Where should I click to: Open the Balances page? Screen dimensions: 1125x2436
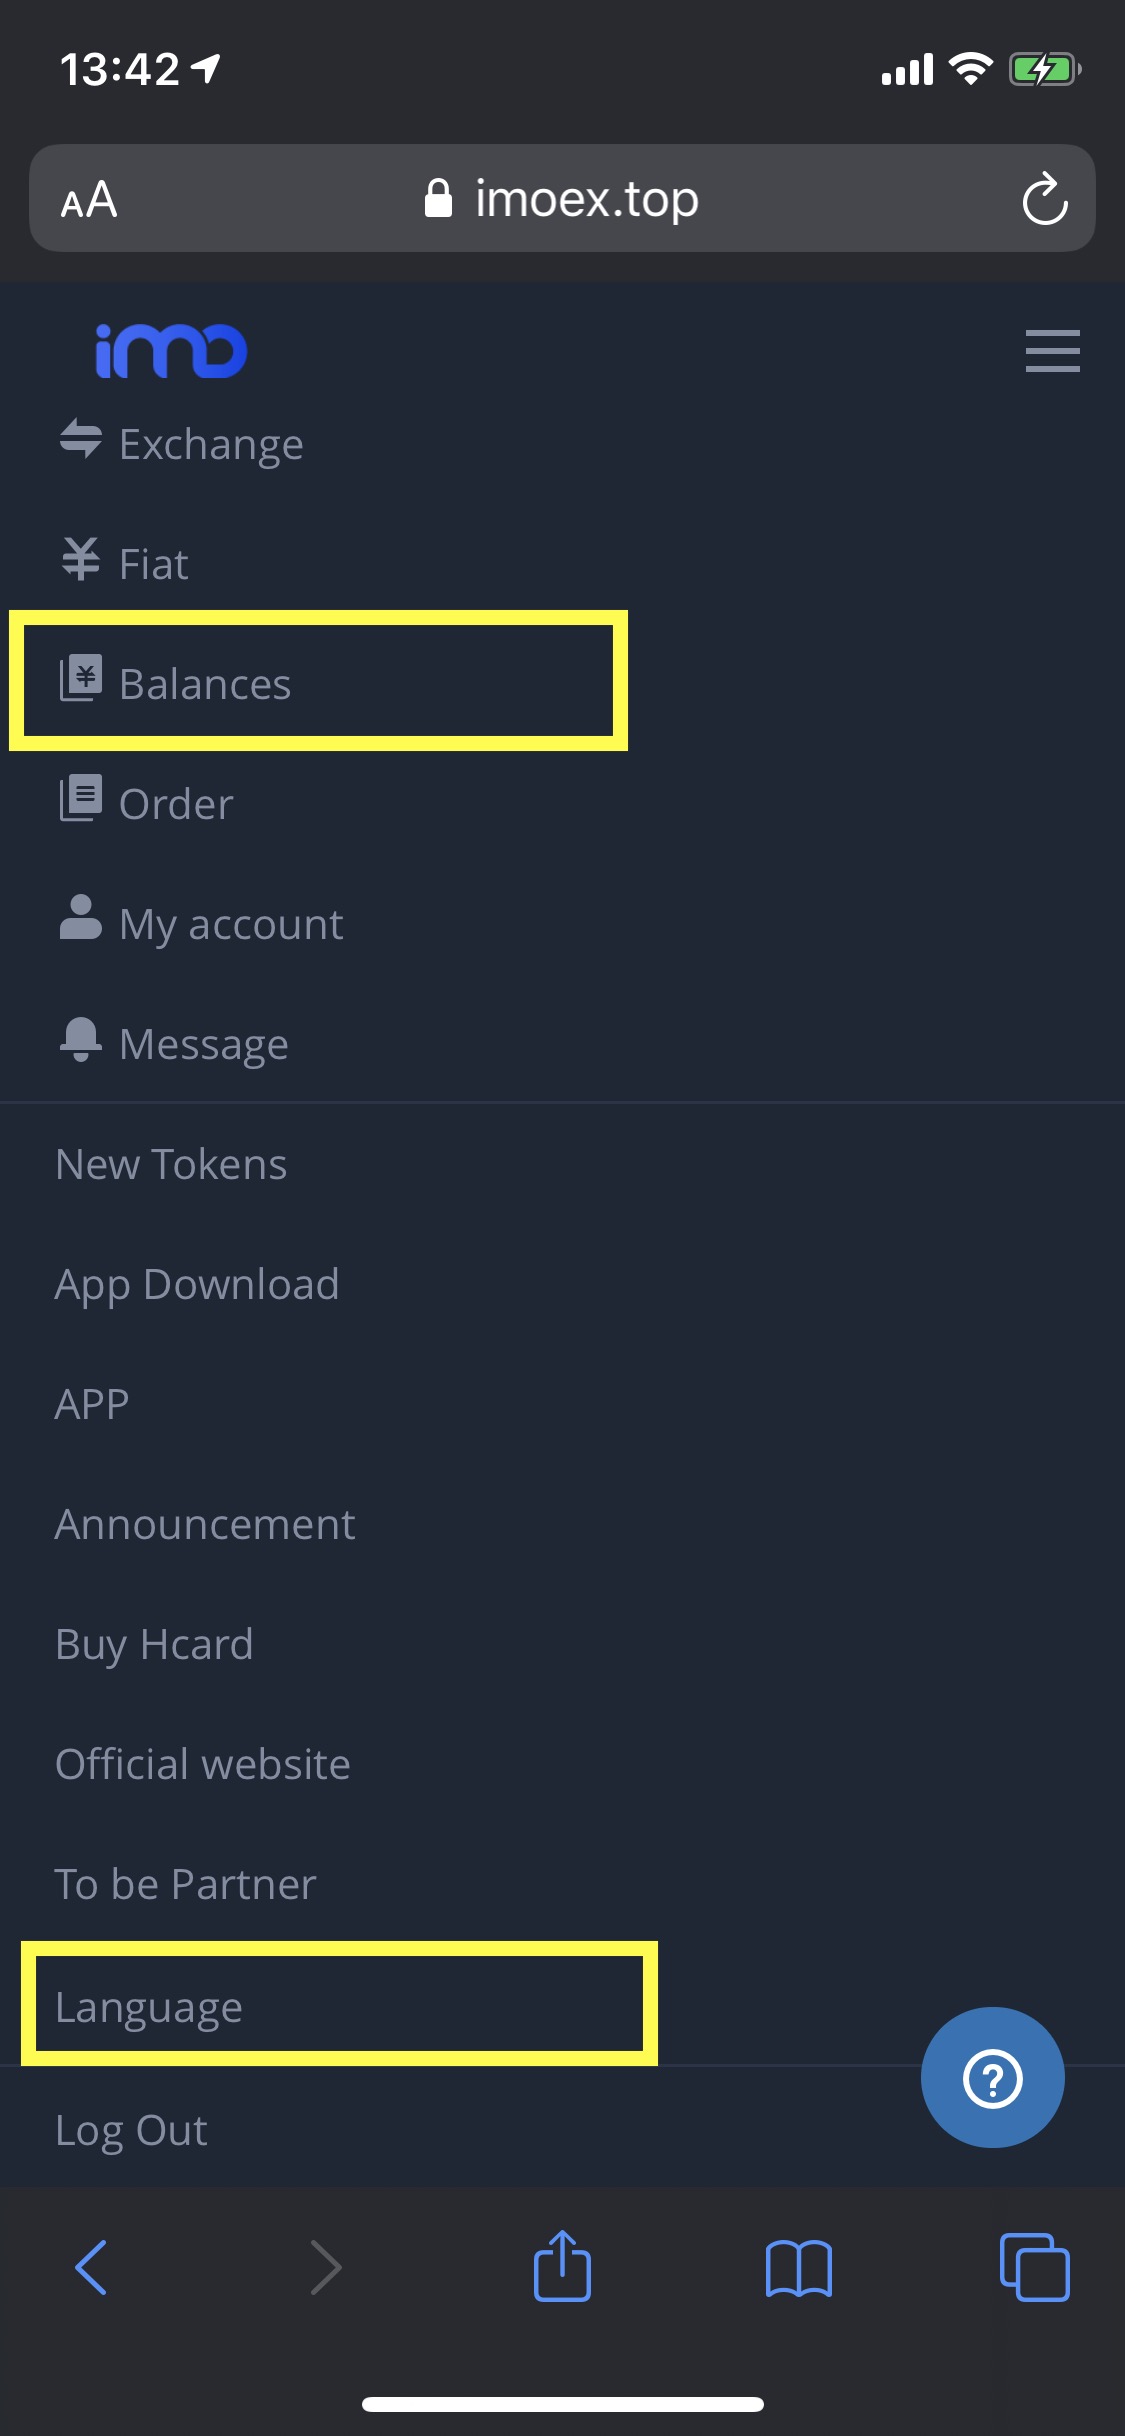[x=205, y=684]
